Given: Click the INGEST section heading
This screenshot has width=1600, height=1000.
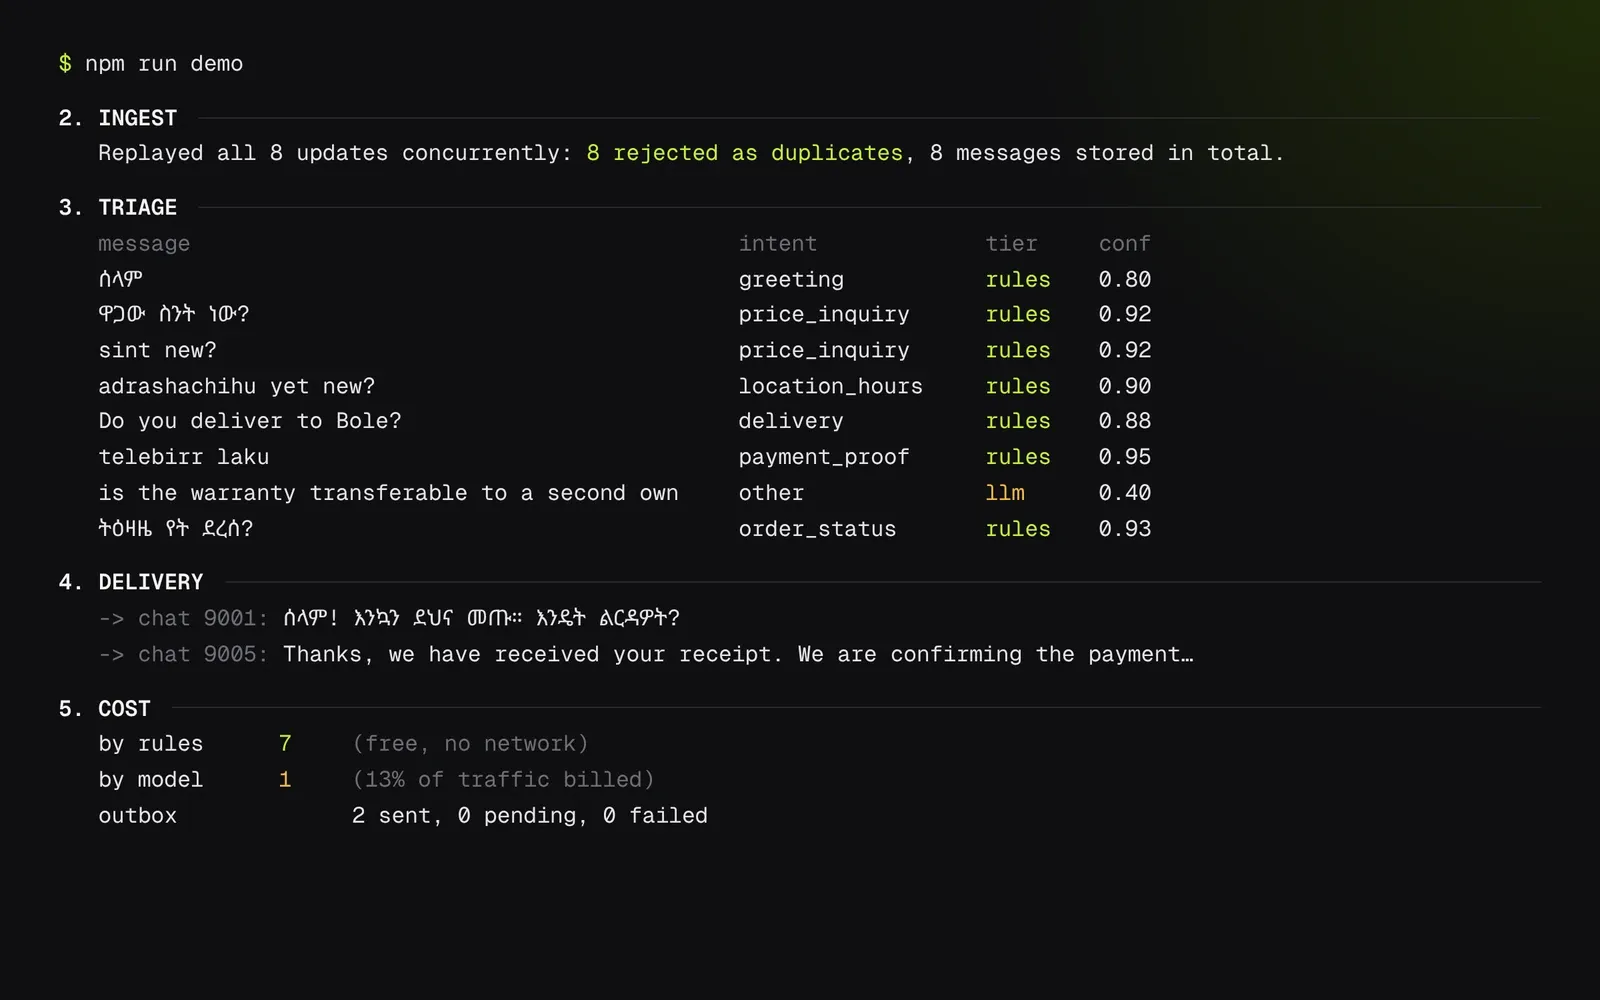Looking at the screenshot, I should point(138,118).
